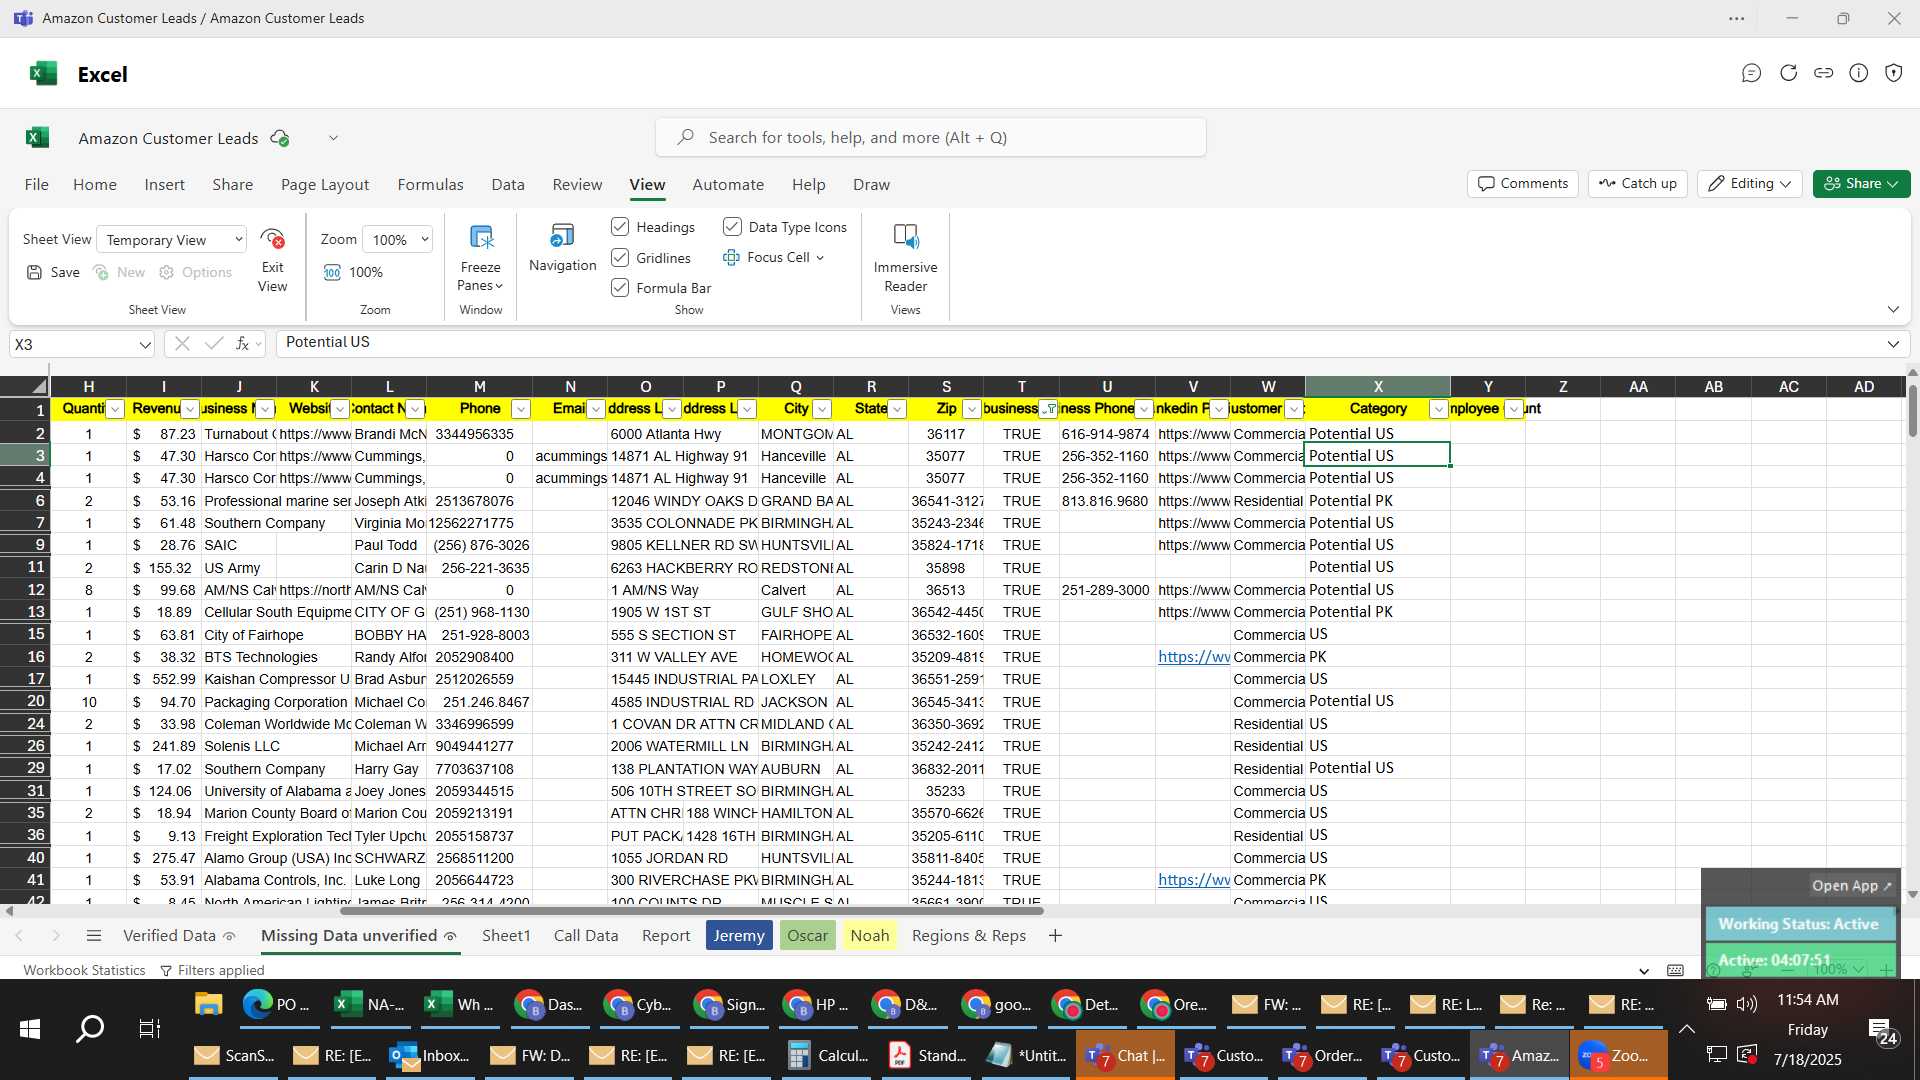Click the Freeze Panes icon

click(481, 238)
